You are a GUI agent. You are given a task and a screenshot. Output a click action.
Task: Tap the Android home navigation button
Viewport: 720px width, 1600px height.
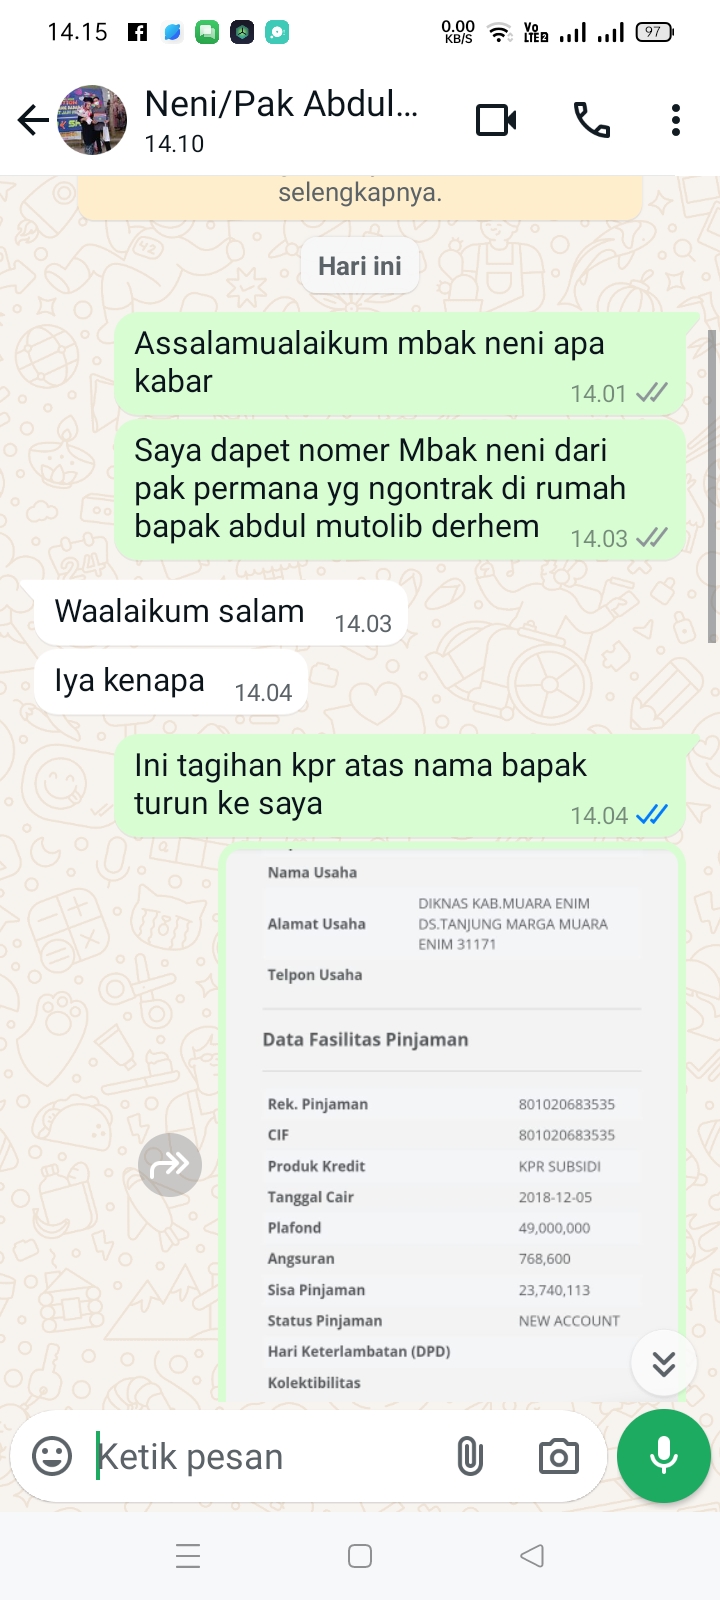click(360, 1556)
